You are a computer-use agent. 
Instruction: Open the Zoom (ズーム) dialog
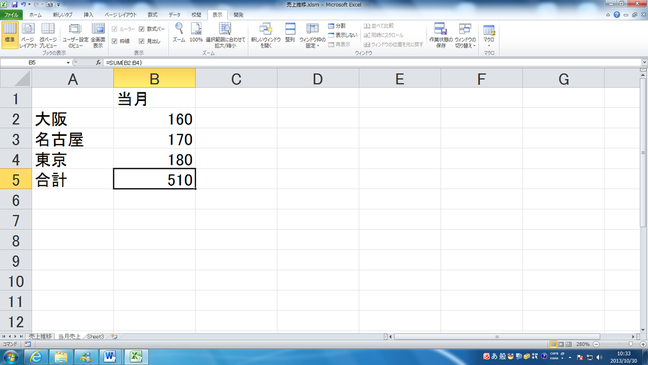[179, 33]
